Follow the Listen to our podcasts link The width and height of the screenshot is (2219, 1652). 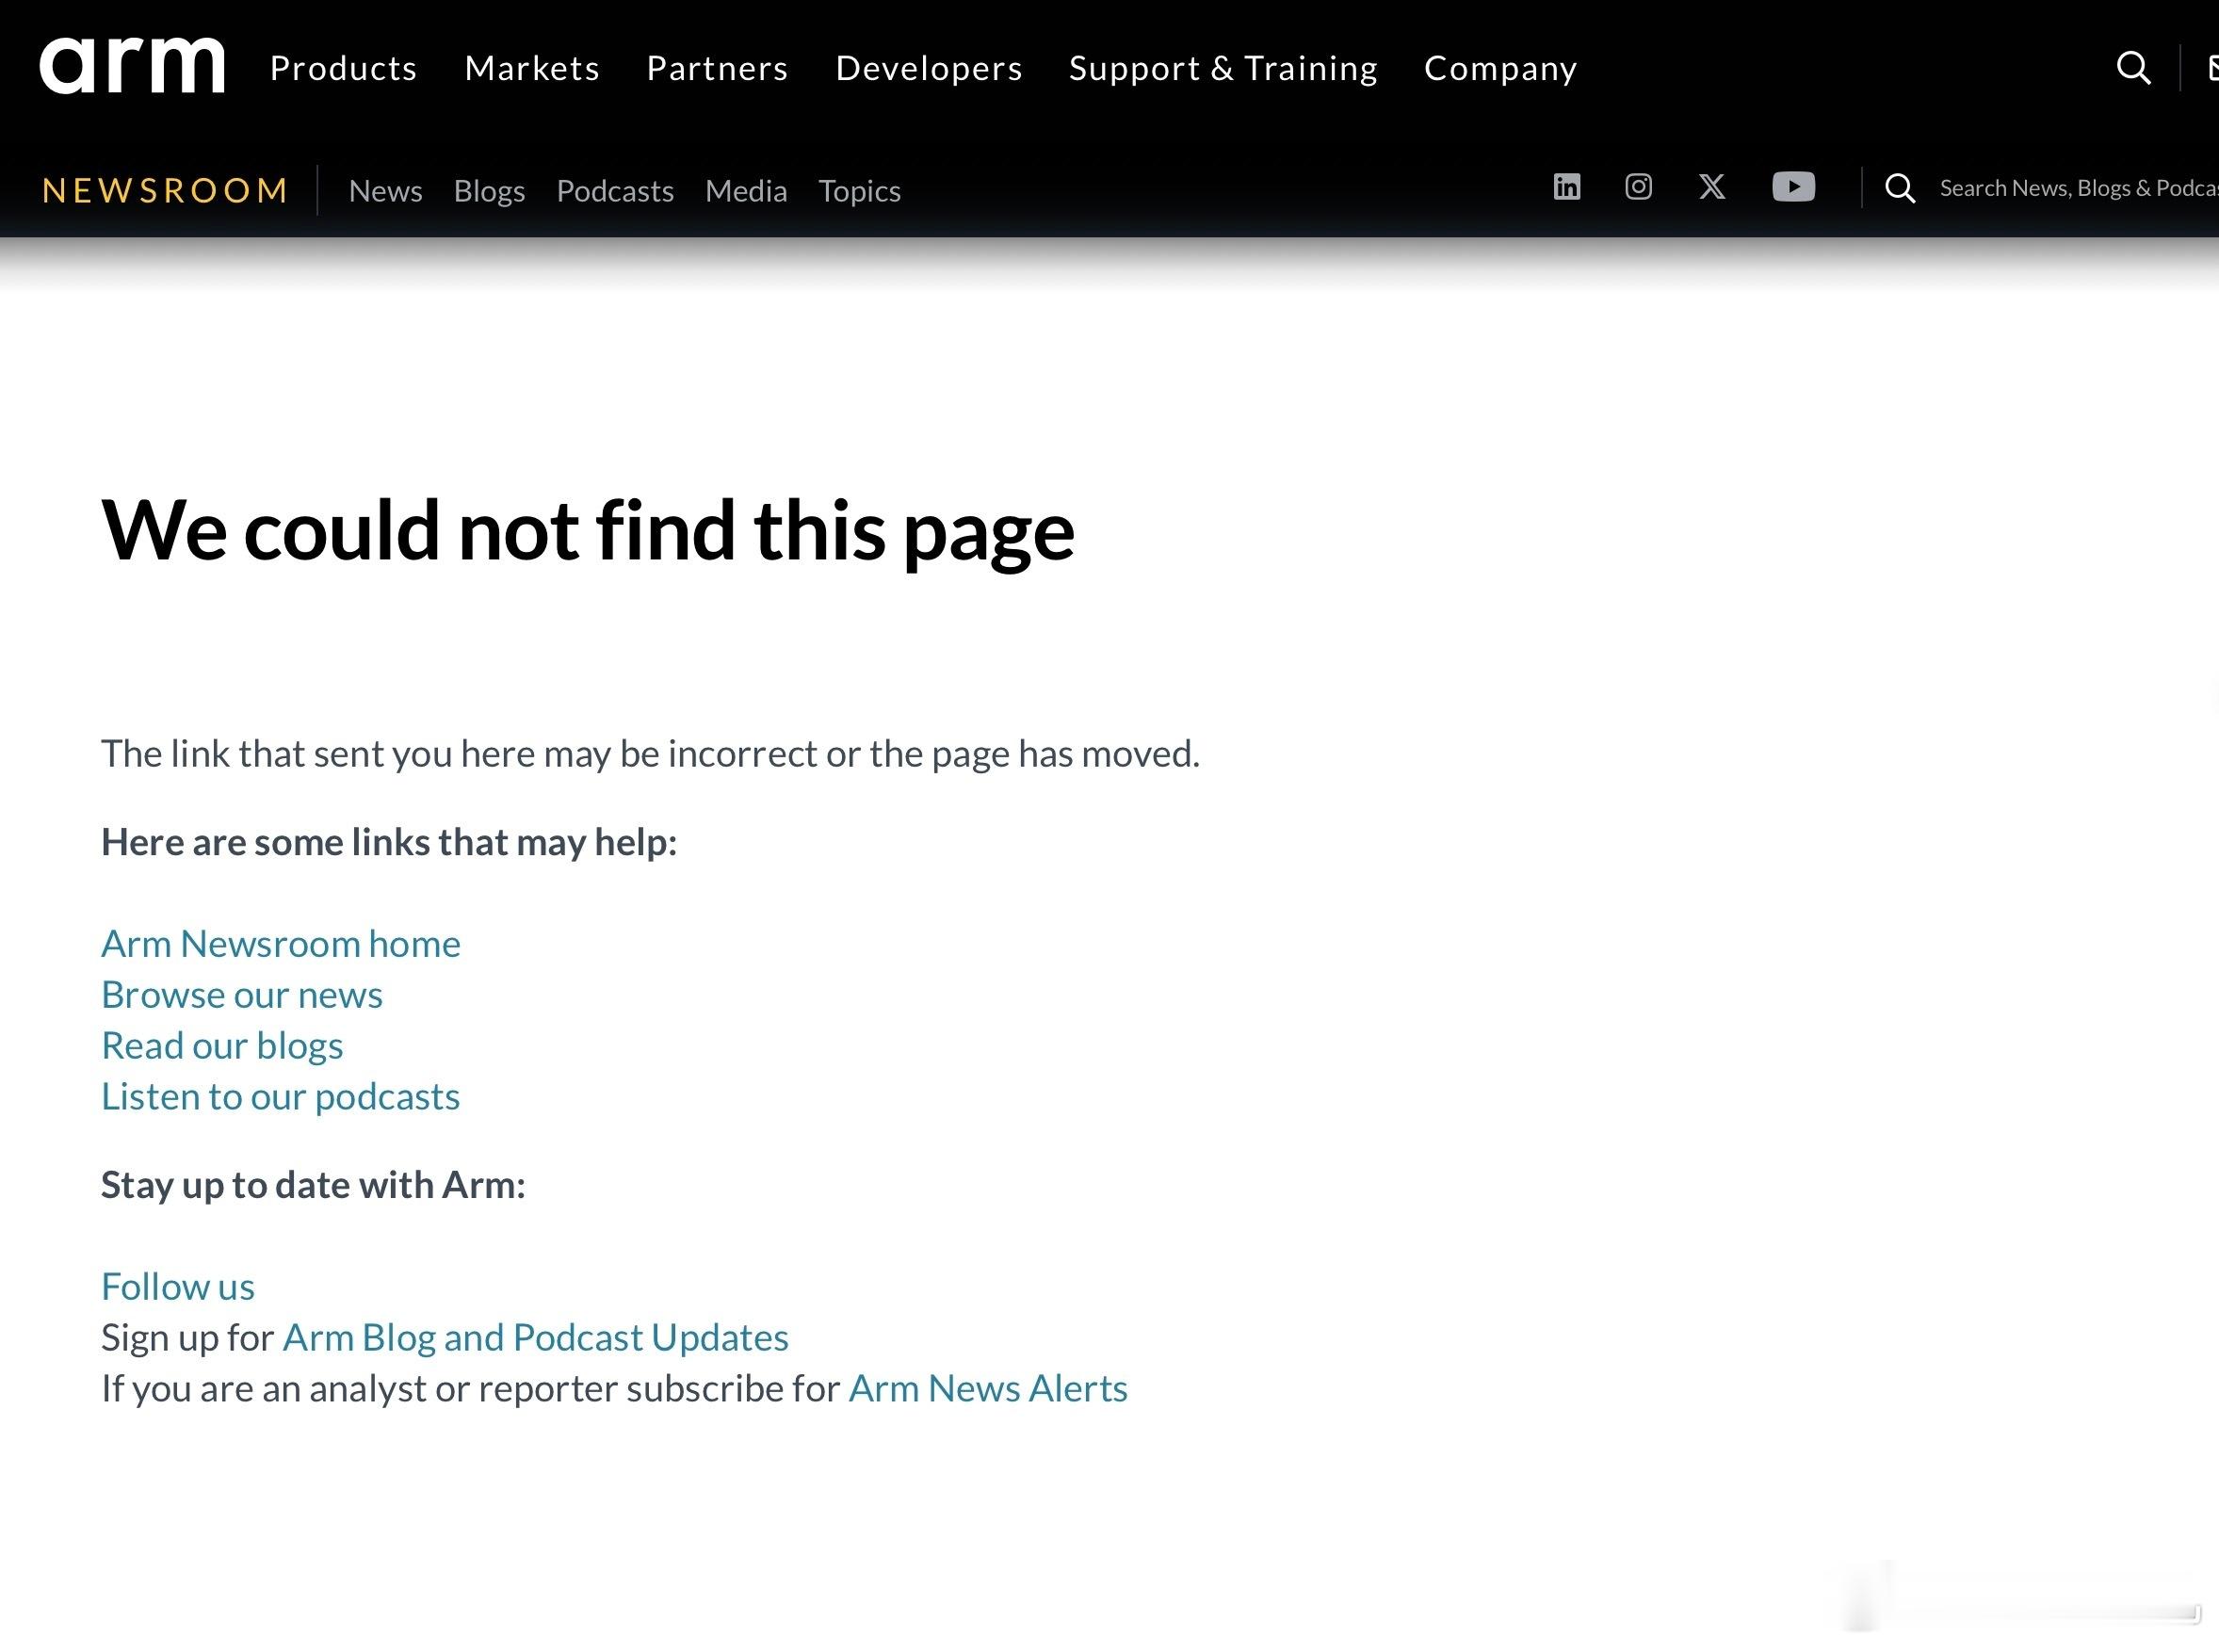tap(280, 1096)
